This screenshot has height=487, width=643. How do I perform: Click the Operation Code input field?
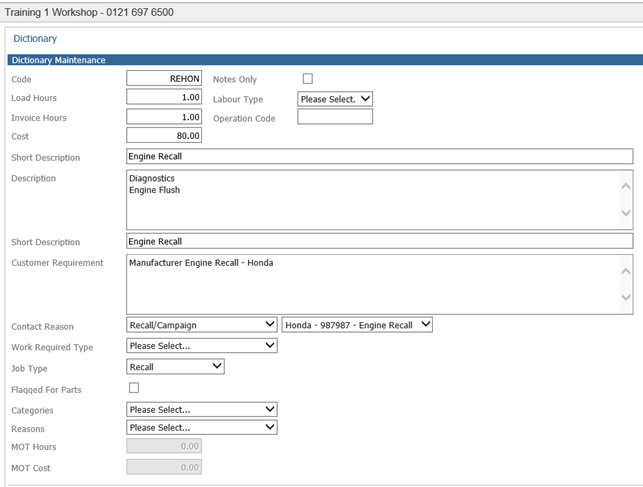pyautogui.click(x=335, y=117)
